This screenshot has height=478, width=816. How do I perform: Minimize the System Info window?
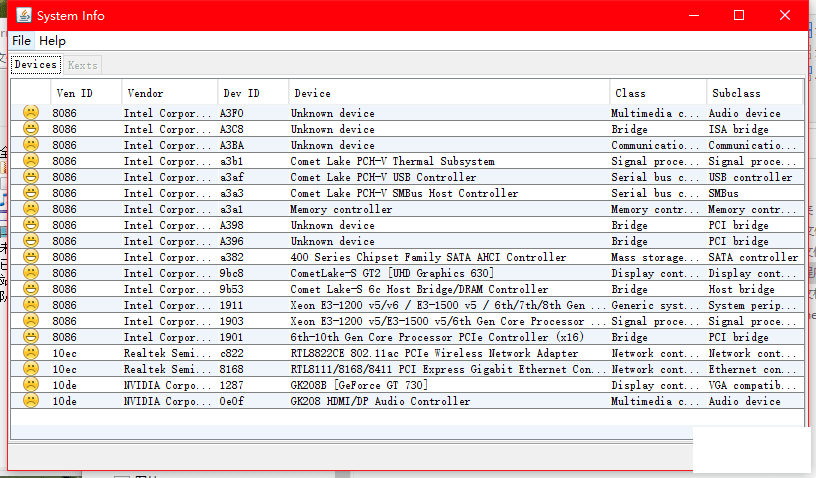coord(694,15)
